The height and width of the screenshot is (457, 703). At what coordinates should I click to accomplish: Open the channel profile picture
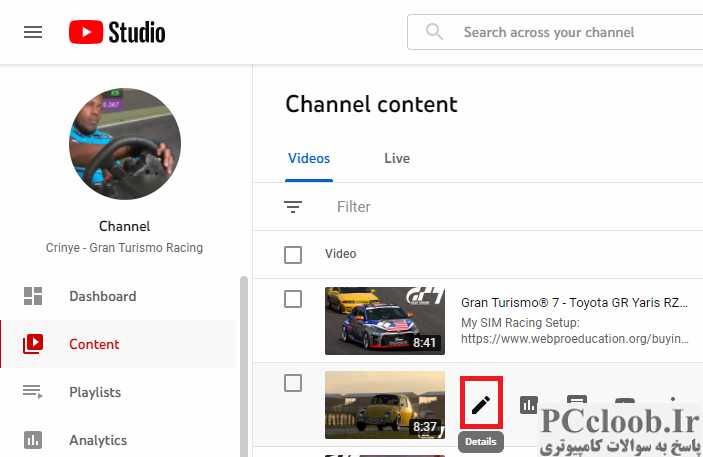[125, 144]
